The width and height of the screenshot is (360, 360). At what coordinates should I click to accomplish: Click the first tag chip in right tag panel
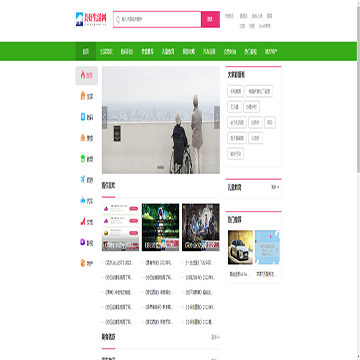[x=235, y=91]
